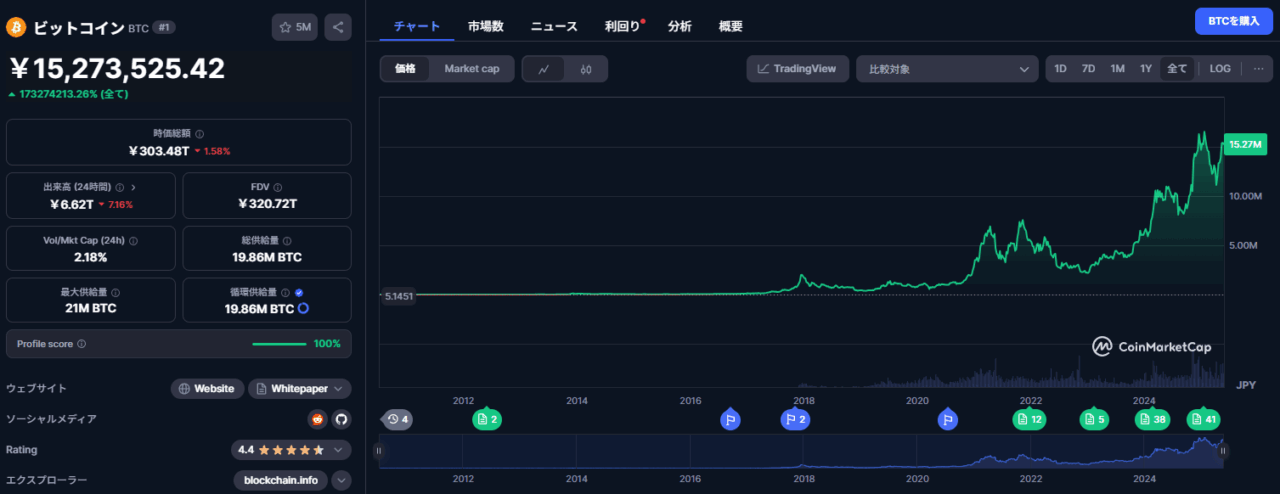The height and width of the screenshot is (494, 1280).
Task: Click the blue verified badge by 循環供給量
Action: pyautogui.click(x=299, y=293)
